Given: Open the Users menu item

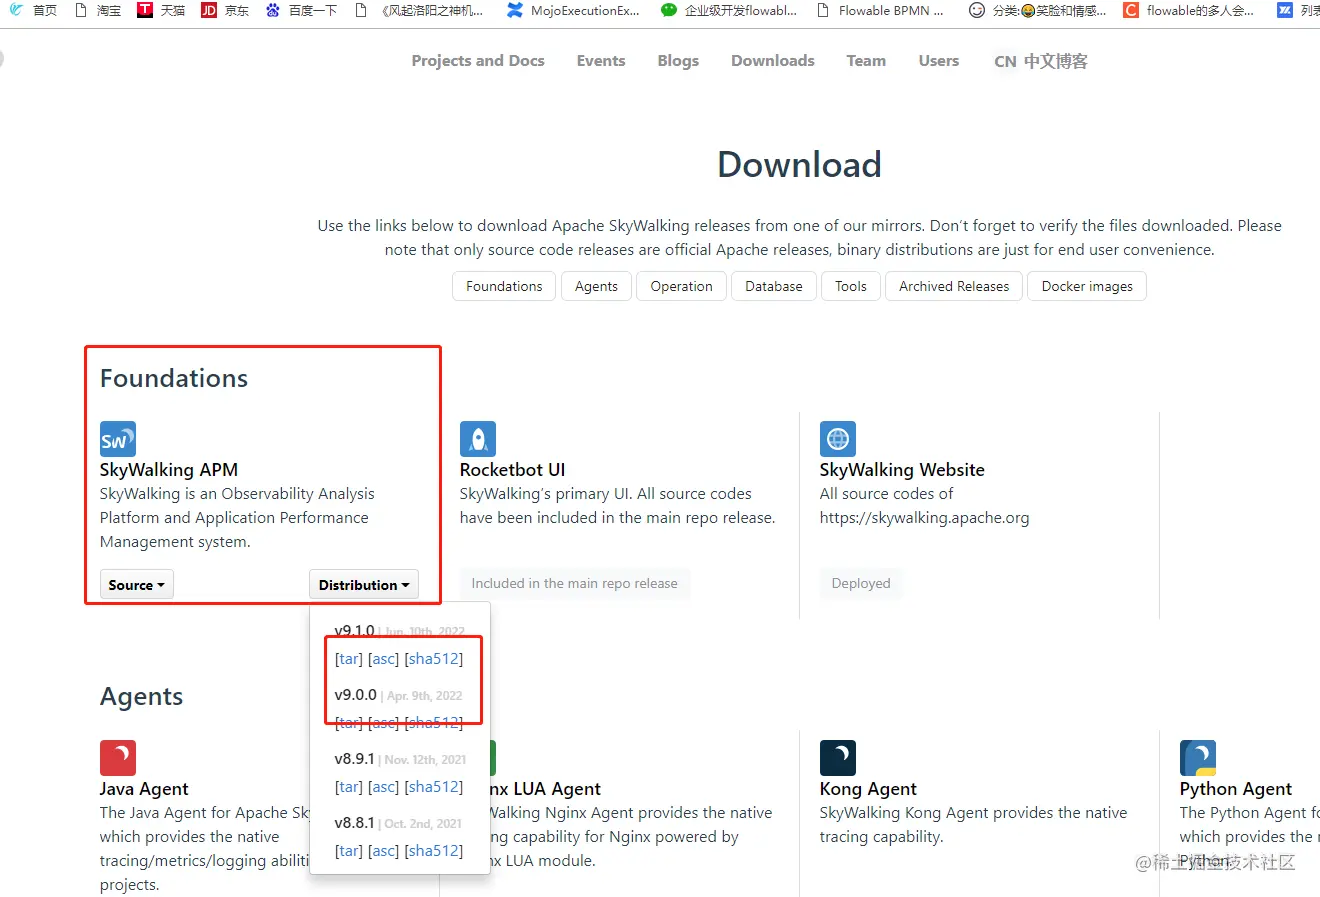Looking at the screenshot, I should [939, 60].
